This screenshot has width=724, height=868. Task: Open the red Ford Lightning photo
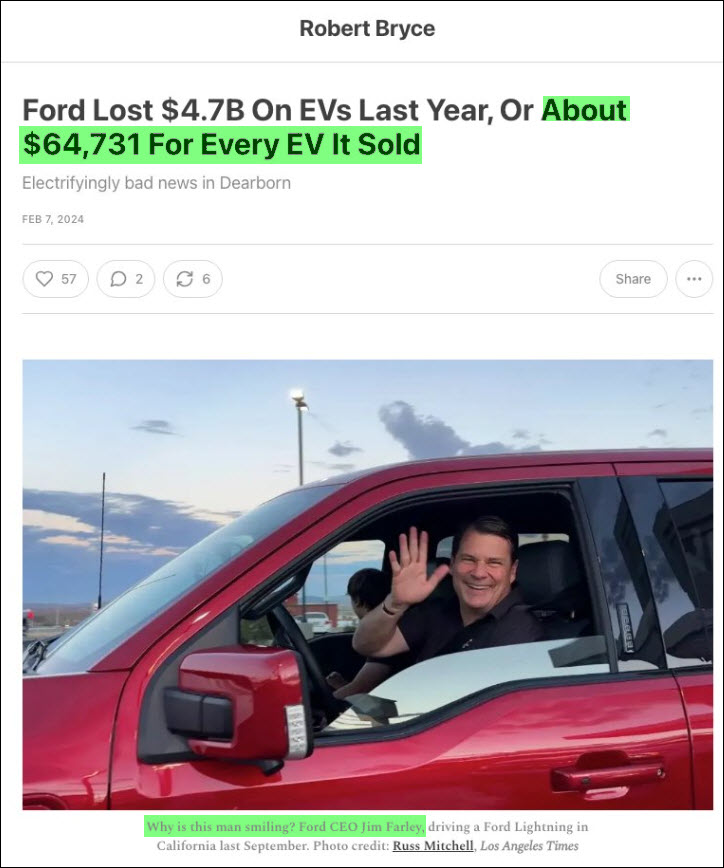(x=368, y=585)
